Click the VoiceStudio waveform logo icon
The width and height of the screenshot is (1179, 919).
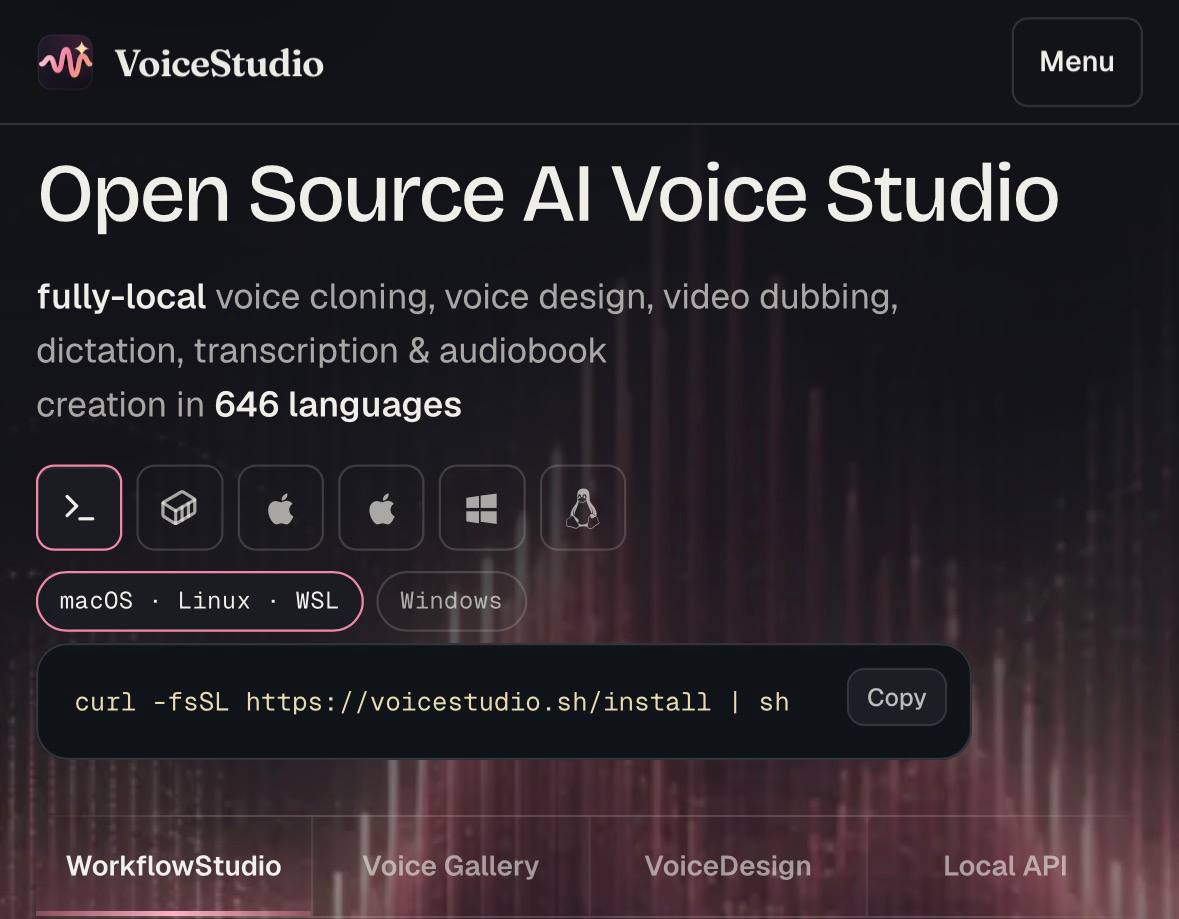tap(65, 62)
